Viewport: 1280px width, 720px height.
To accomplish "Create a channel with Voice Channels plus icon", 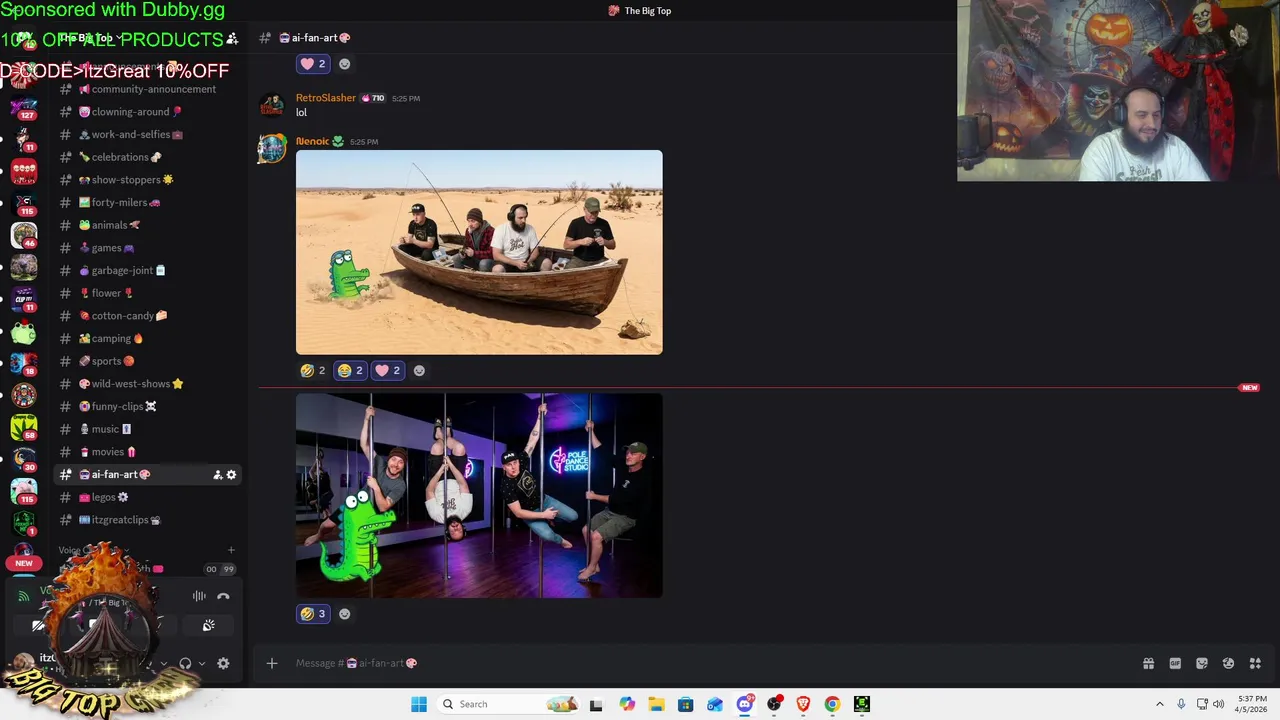I will 231,550.
